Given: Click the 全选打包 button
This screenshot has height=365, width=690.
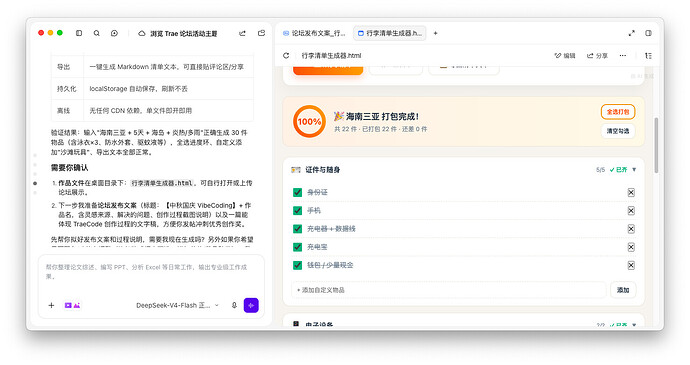Looking at the screenshot, I should (x=618, y=112).
